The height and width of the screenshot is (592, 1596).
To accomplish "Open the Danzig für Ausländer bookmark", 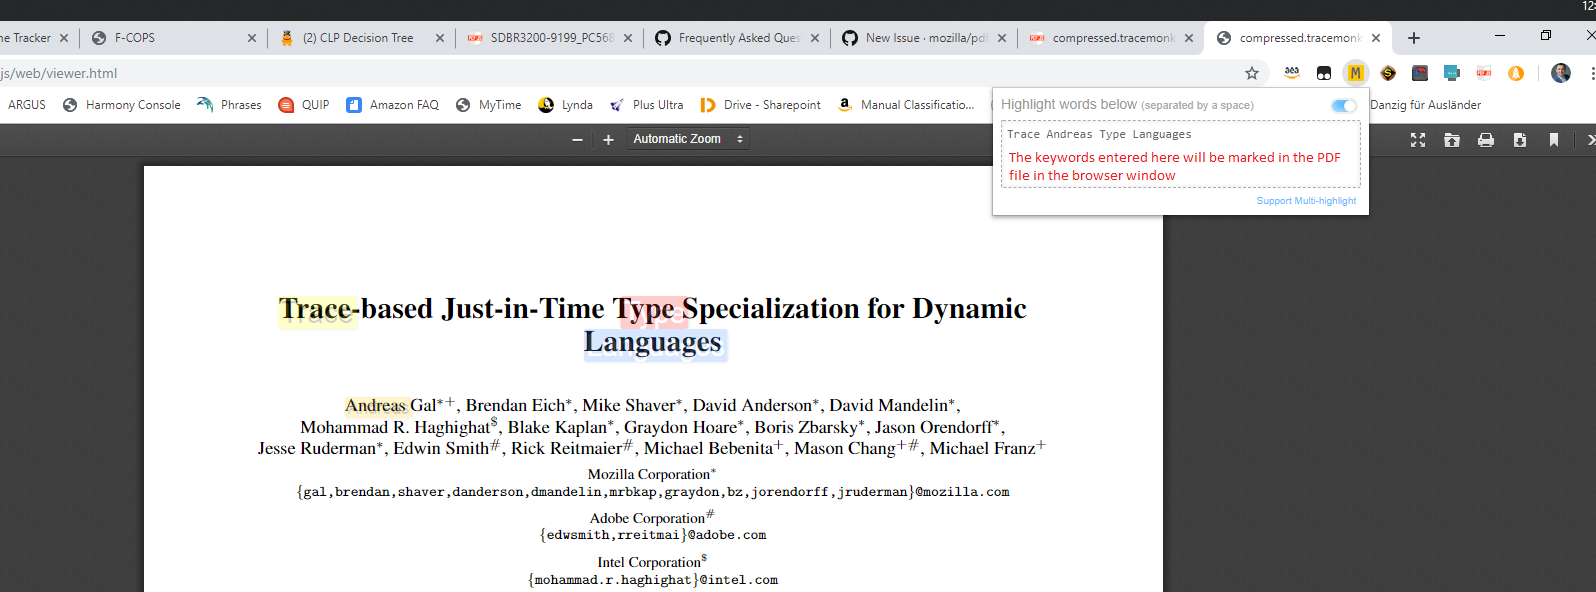I will (x=1425, y=105).
